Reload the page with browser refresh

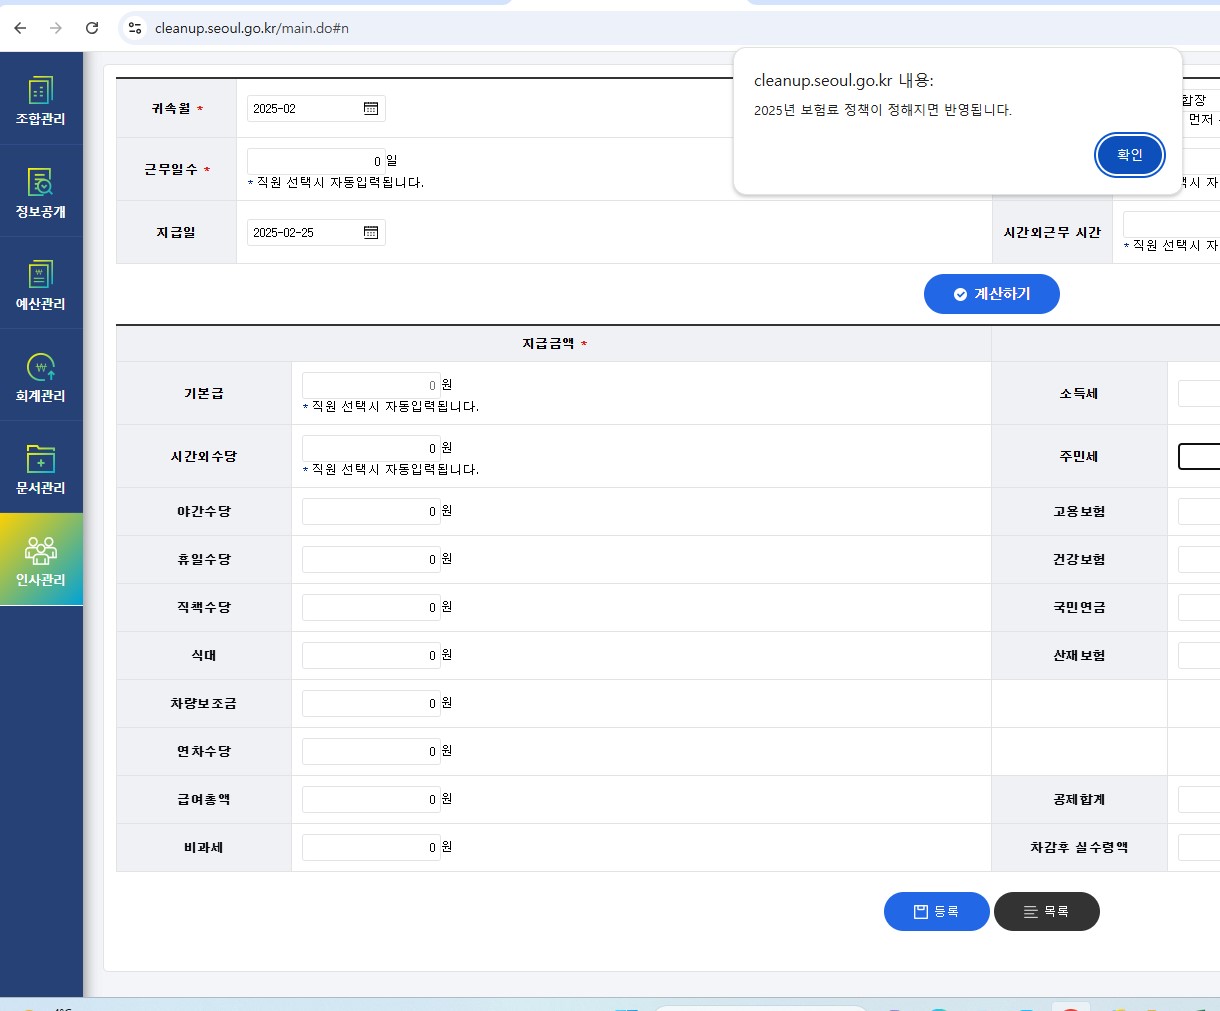[x=92, y=28]
